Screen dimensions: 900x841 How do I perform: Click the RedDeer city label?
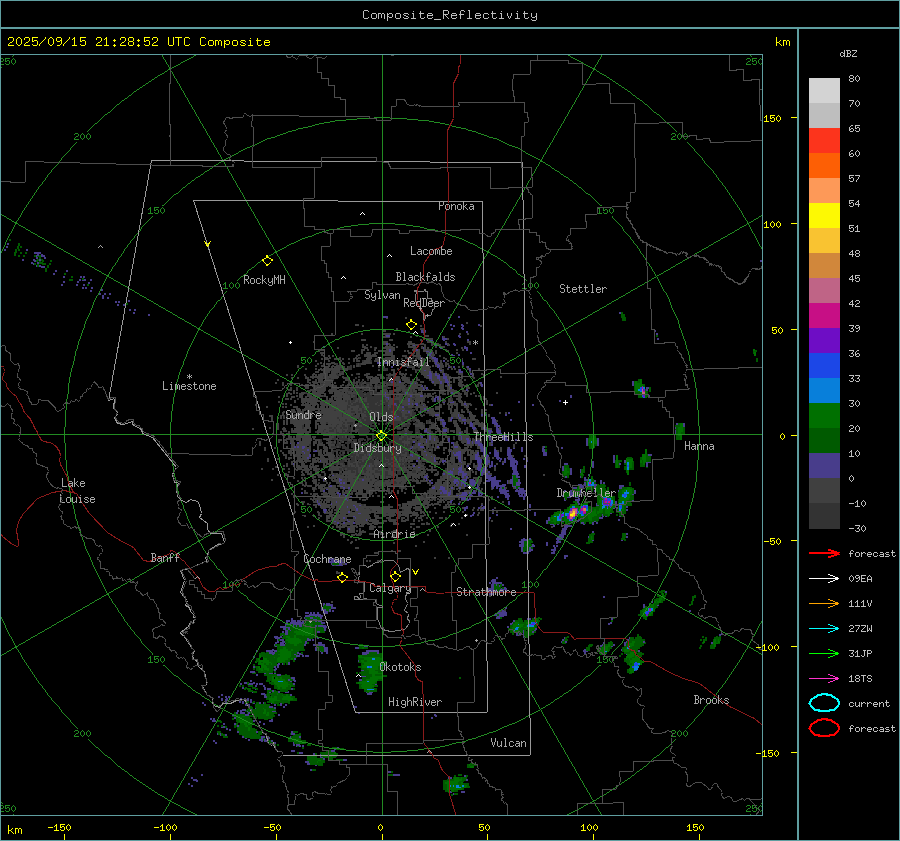click(424, 303)
